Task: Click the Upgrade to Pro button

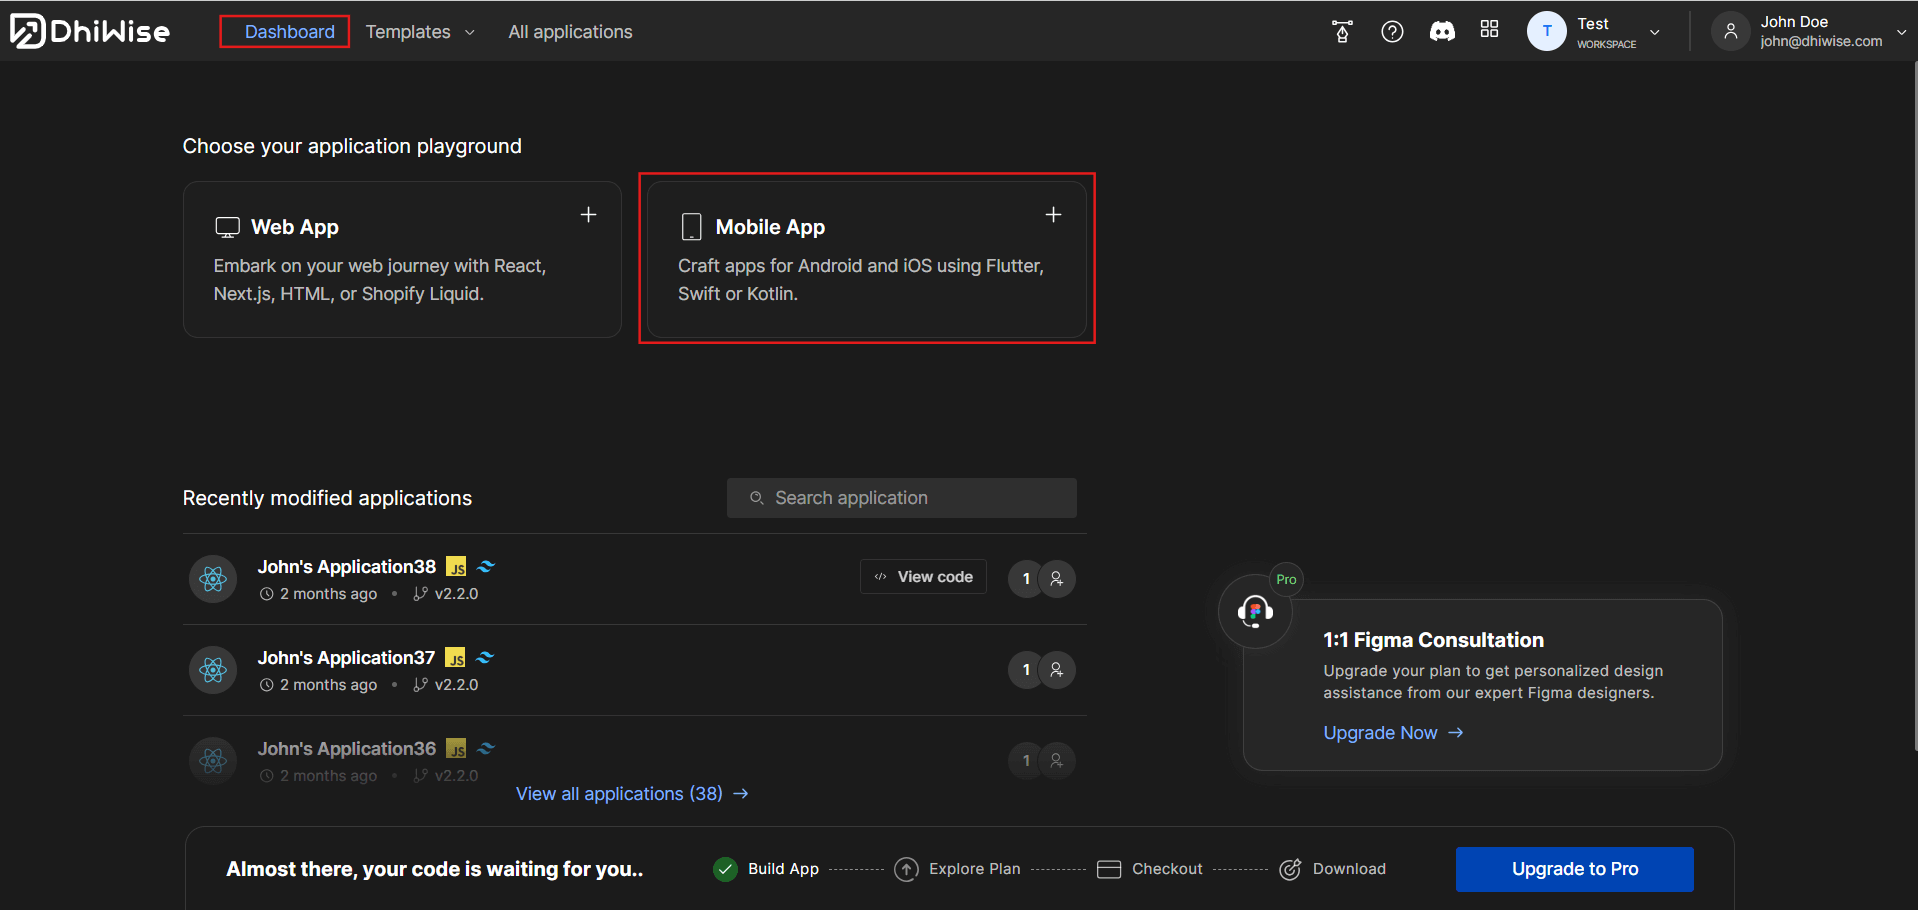Action: tap(1574, 869)
